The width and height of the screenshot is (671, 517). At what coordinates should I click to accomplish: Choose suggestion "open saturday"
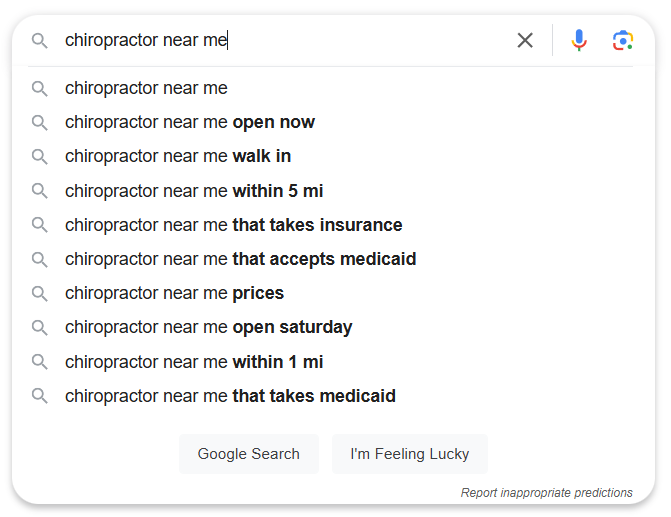(x=330, y=328)
